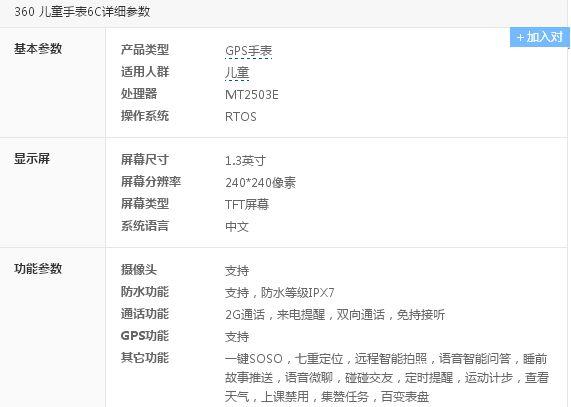571x407 pixels.
Task: Select the 基本参数 section heading
Action: point(38,48)
